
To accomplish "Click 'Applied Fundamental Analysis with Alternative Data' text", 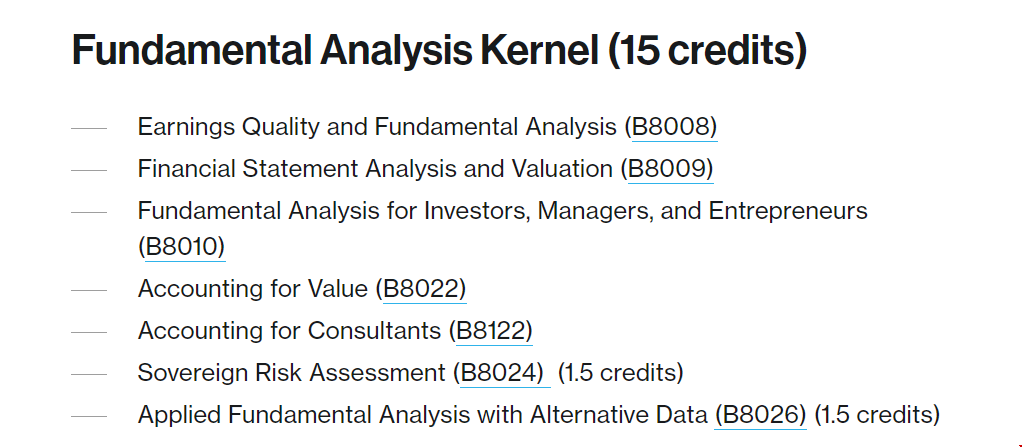I will [423, 414].
